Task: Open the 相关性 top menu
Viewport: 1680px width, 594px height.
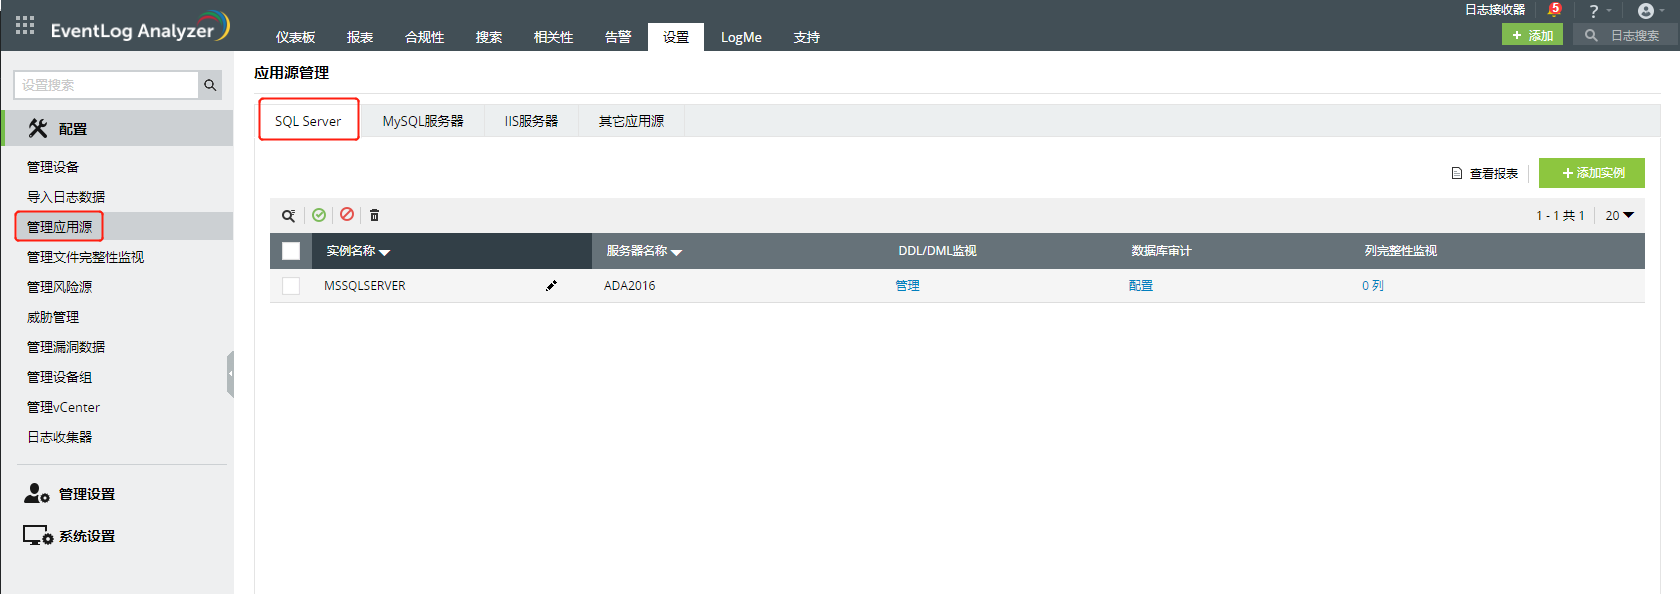Action: pyautogui.click(x=554, y=37)
